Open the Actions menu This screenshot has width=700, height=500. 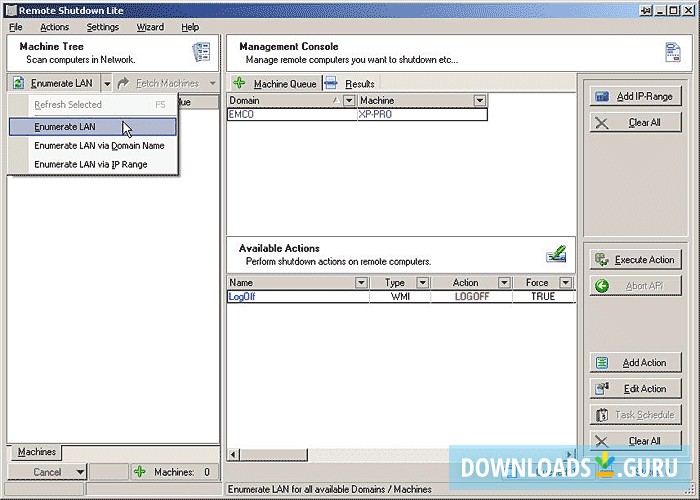click(54, 27)
